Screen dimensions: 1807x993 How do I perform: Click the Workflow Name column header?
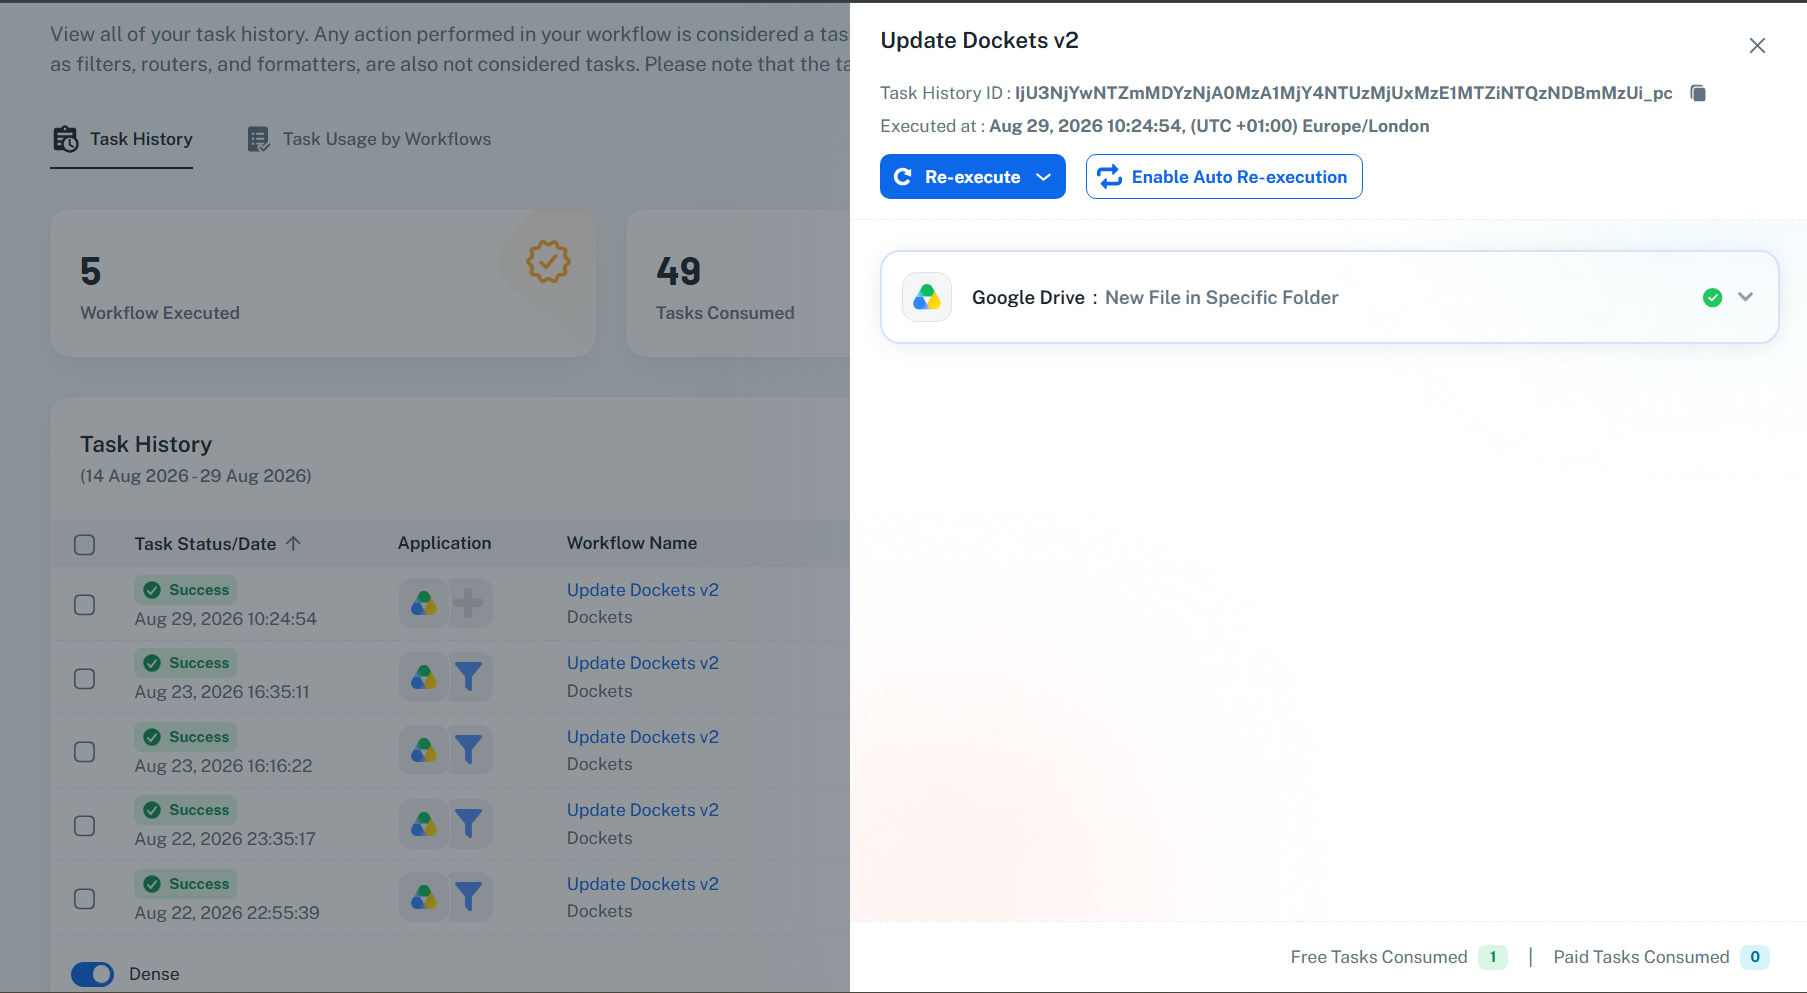coord(632,543)
